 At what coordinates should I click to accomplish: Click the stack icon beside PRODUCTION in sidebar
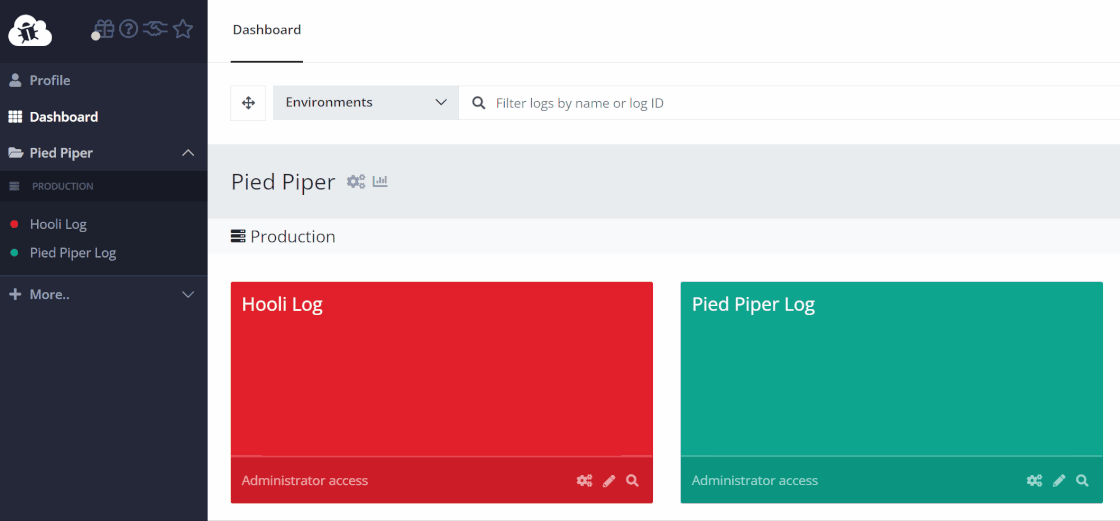tap(14, 186)
